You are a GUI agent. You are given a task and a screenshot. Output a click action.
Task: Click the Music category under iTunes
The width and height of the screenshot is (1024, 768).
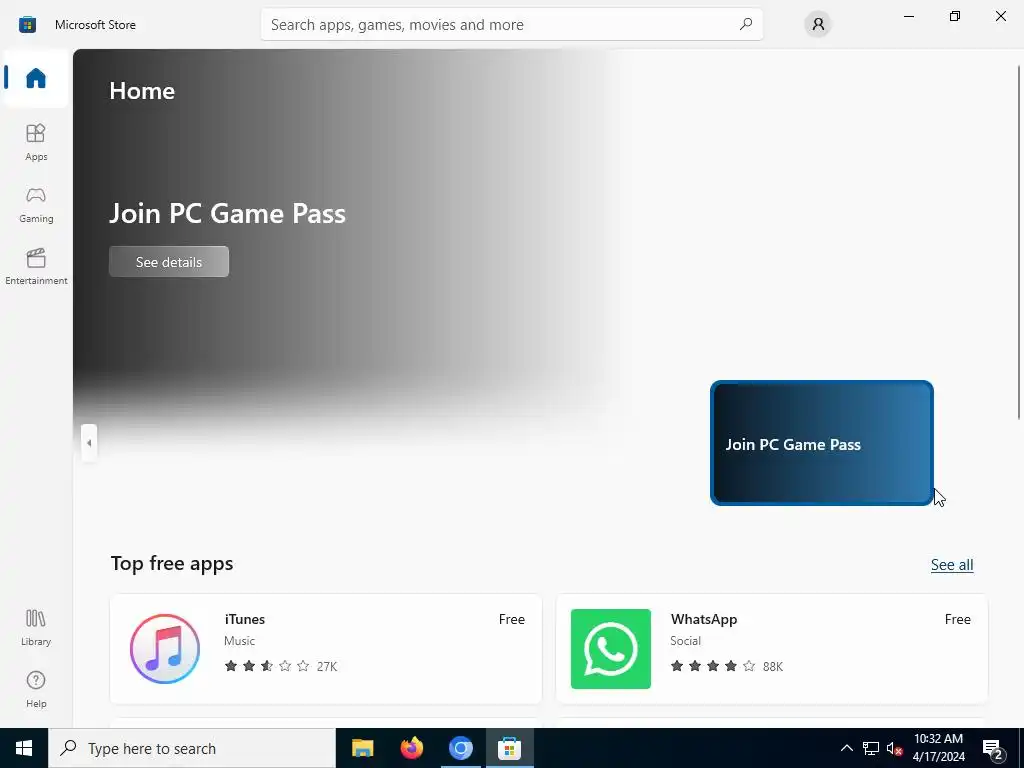click(240, 641)
